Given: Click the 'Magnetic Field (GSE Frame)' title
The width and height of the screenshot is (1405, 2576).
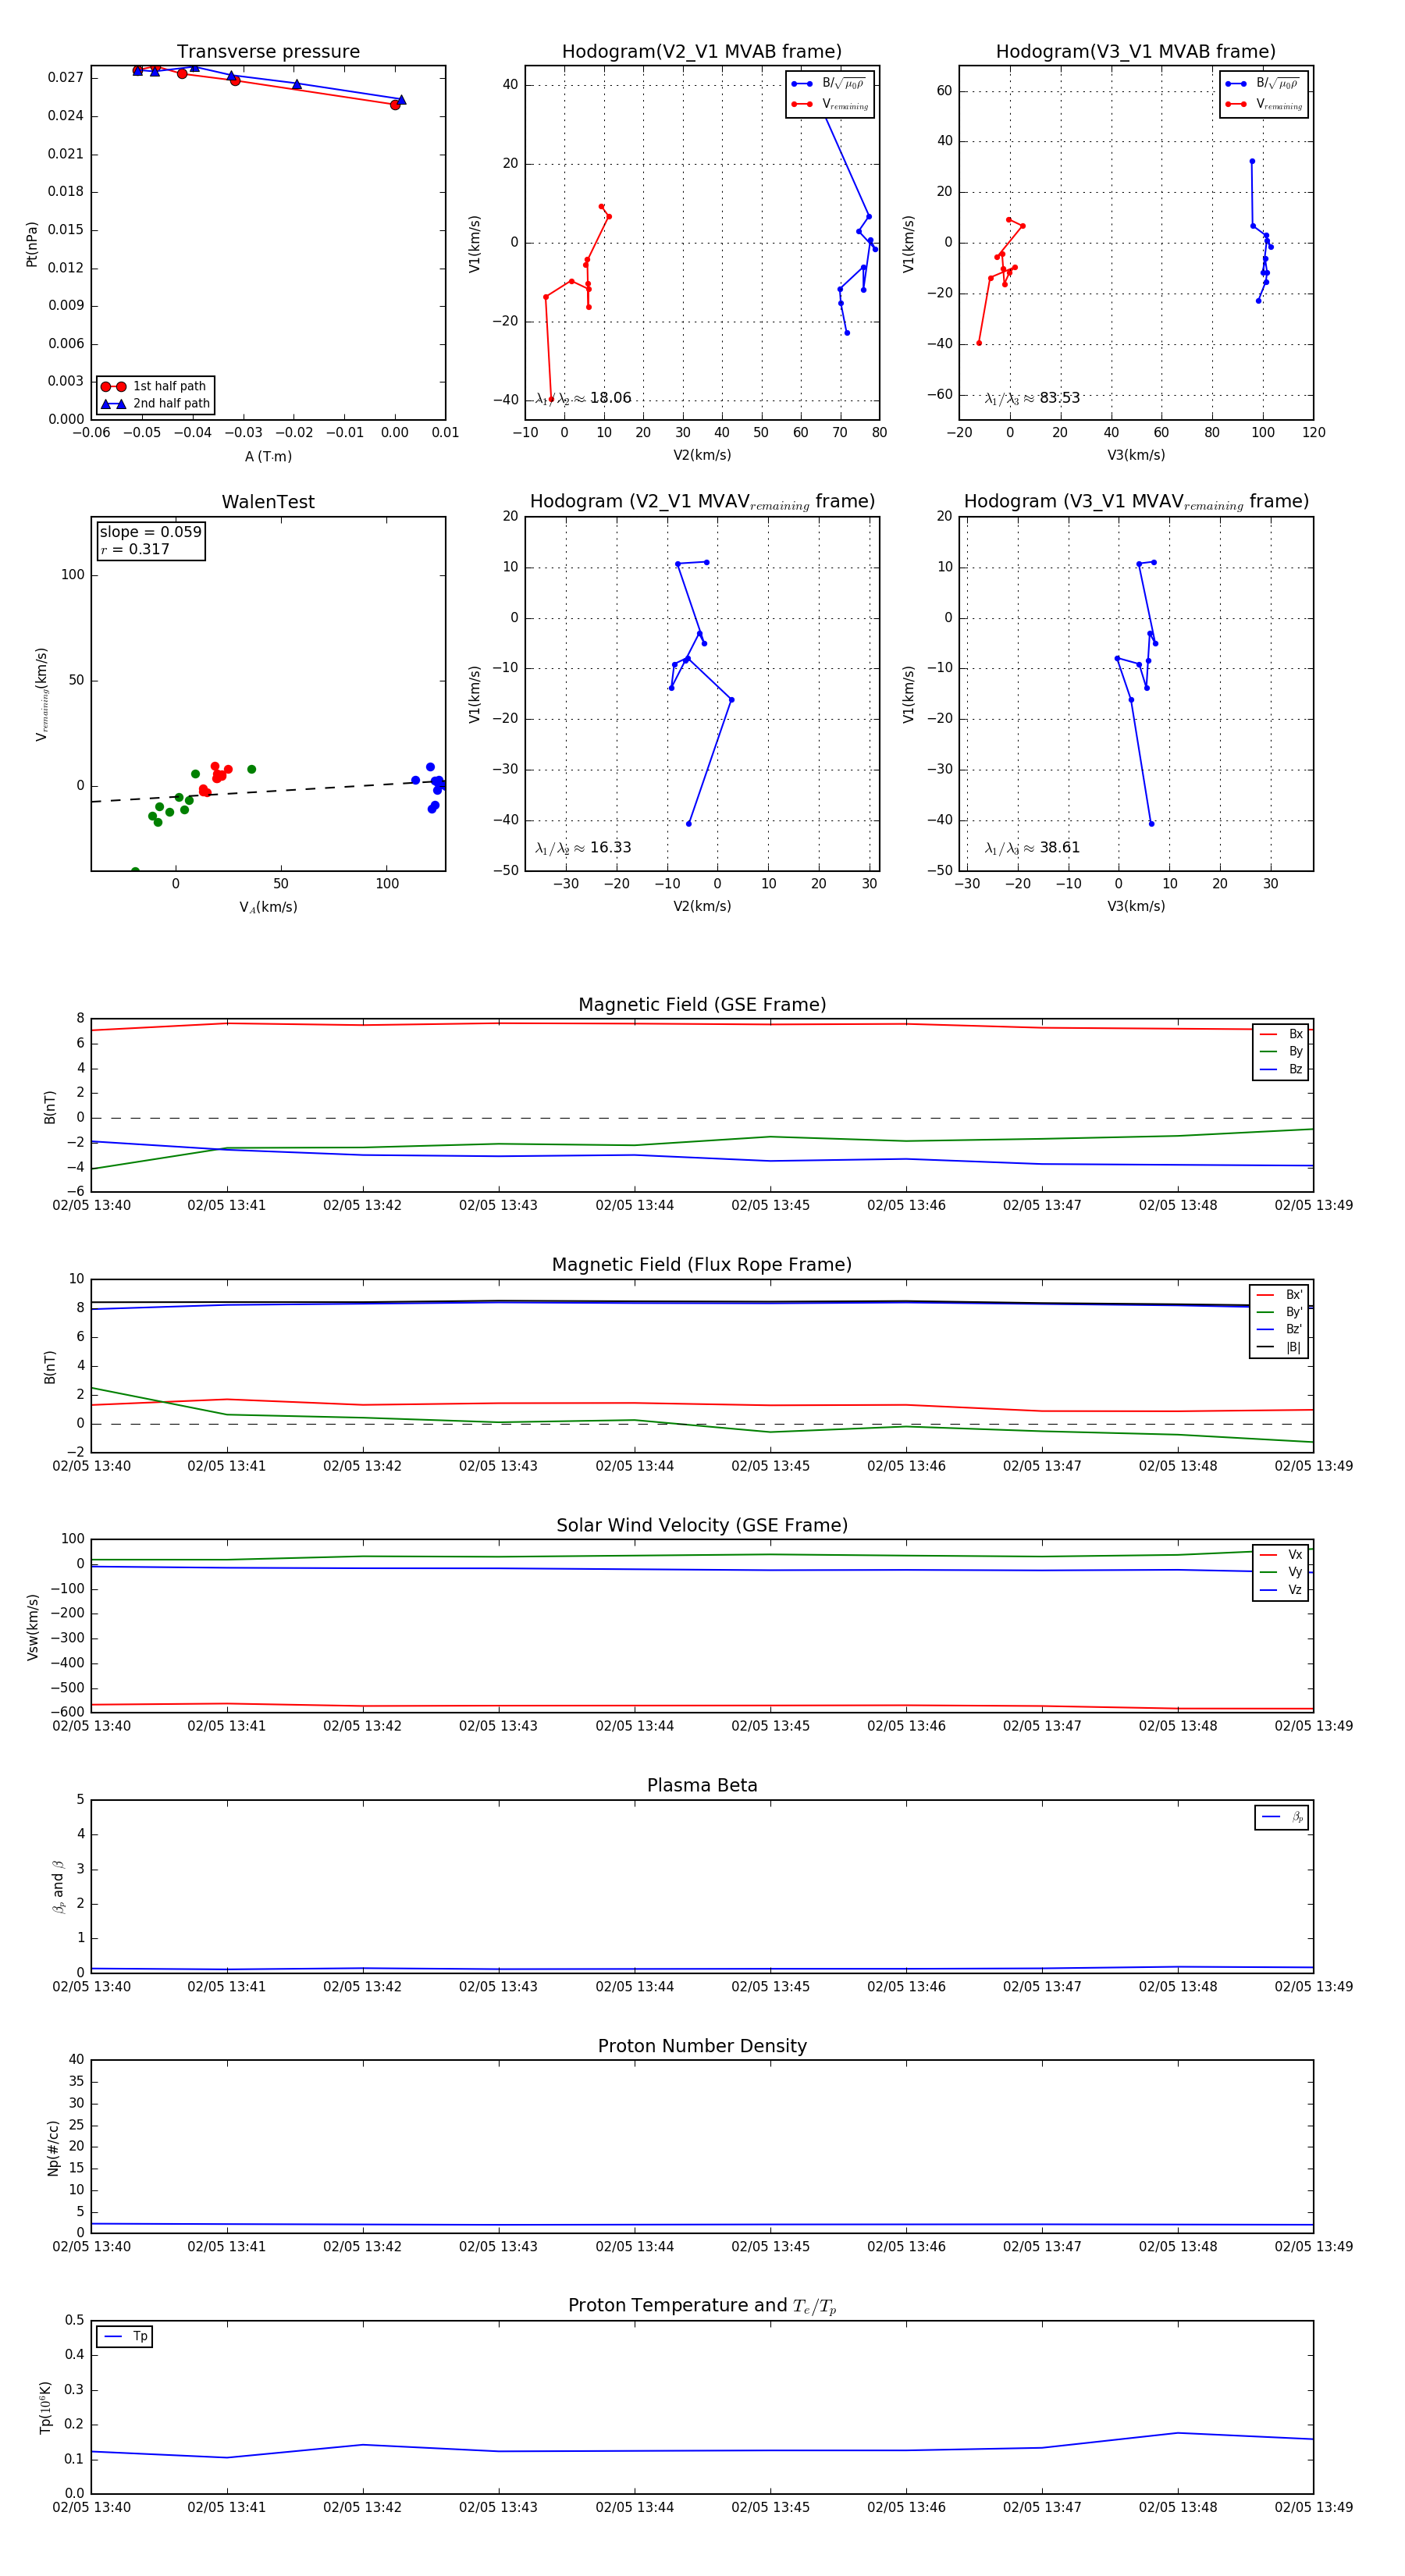Looking at the screenshot, I should coord(702,1005).
